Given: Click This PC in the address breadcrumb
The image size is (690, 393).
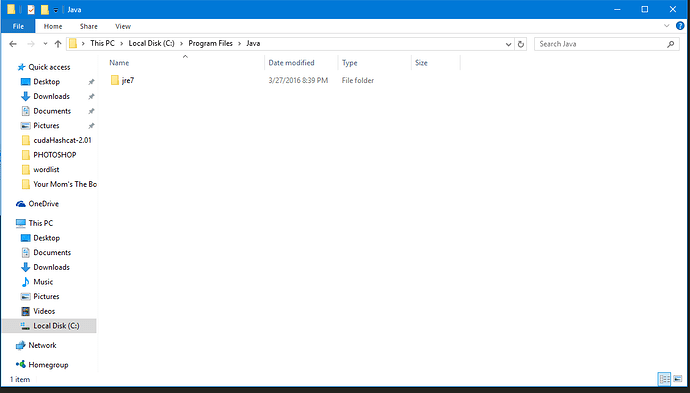Looking at the screenshot, I should click(x=102, y=44).
